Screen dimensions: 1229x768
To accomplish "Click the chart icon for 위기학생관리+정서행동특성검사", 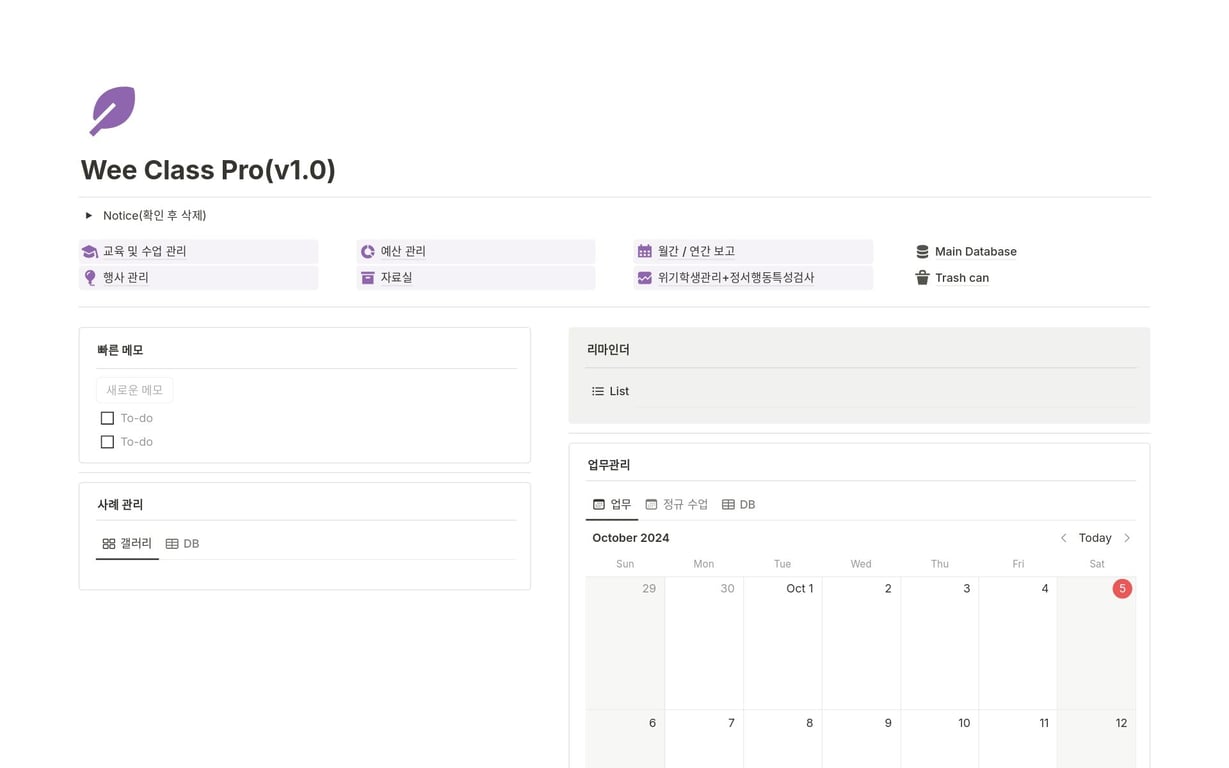I will click(x=645, y=278).
